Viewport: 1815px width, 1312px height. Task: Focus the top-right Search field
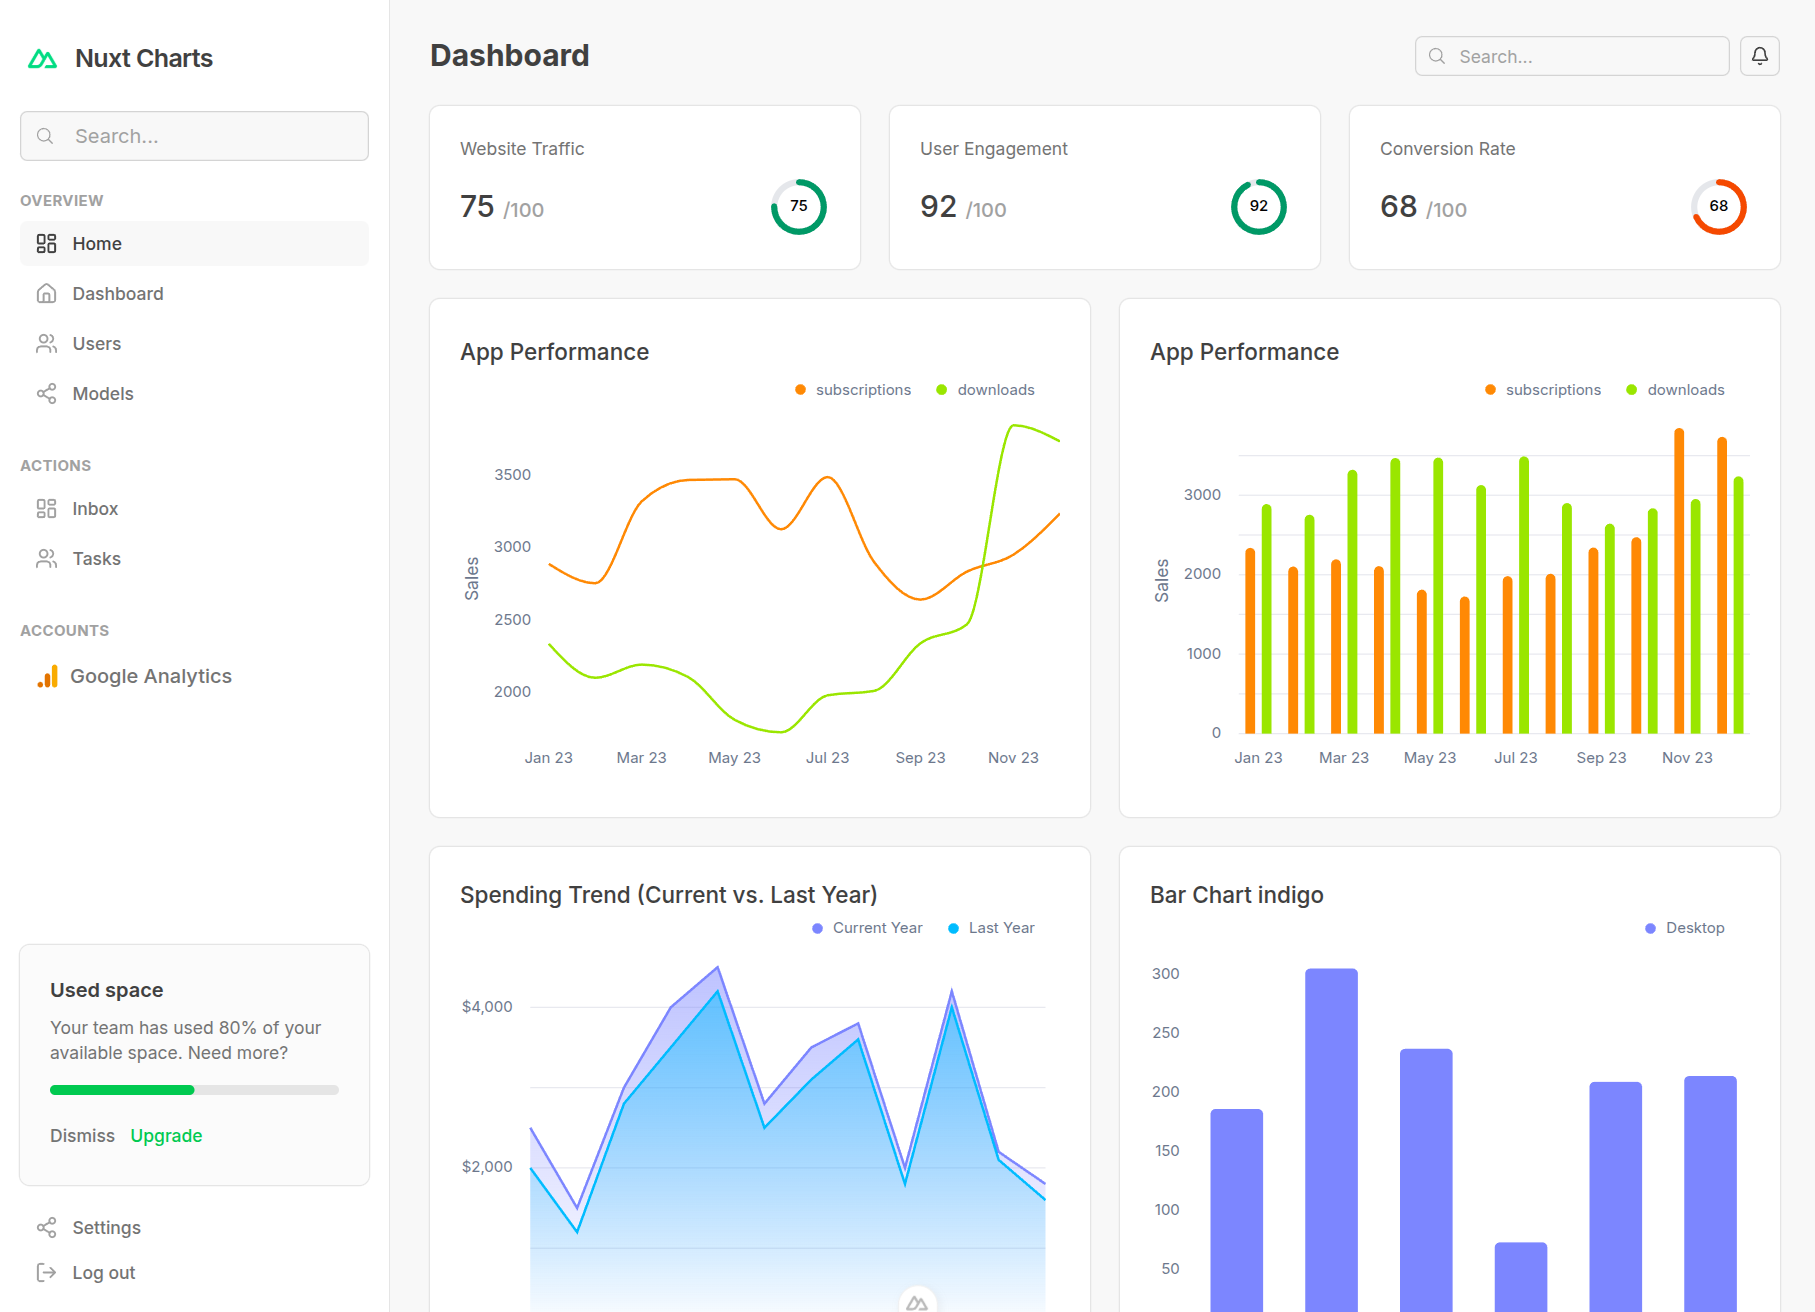(1572, 56)
